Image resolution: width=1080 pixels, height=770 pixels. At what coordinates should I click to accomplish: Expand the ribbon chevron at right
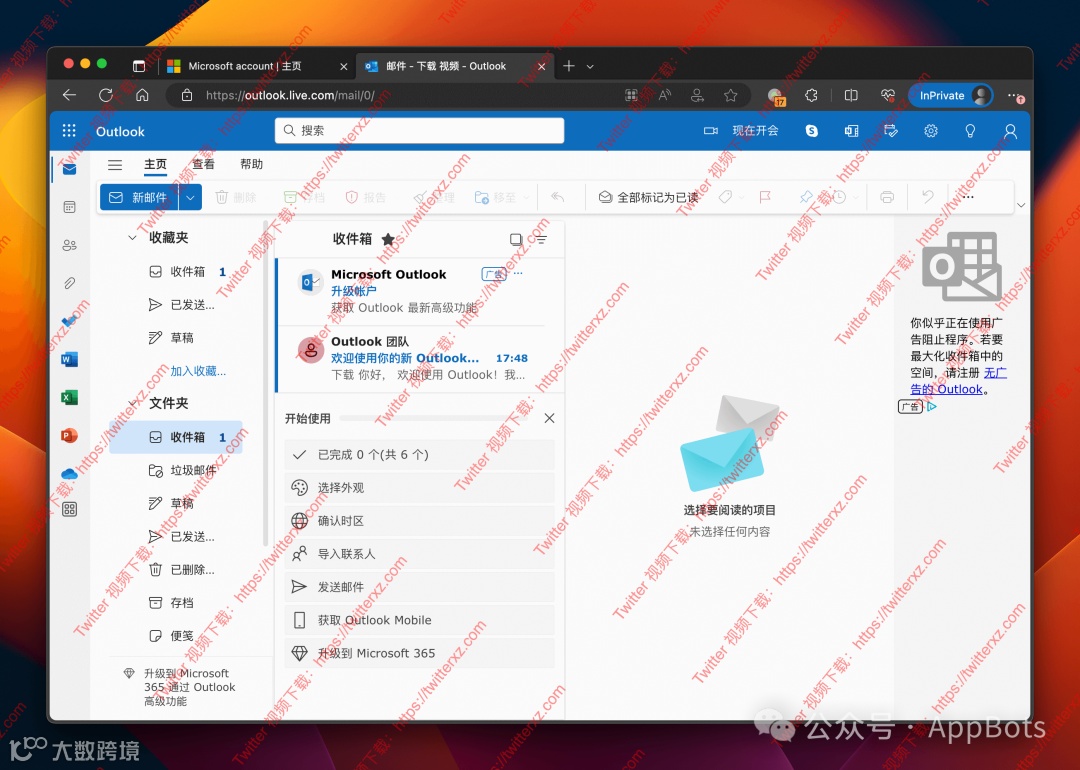(x=1021, y=205)
